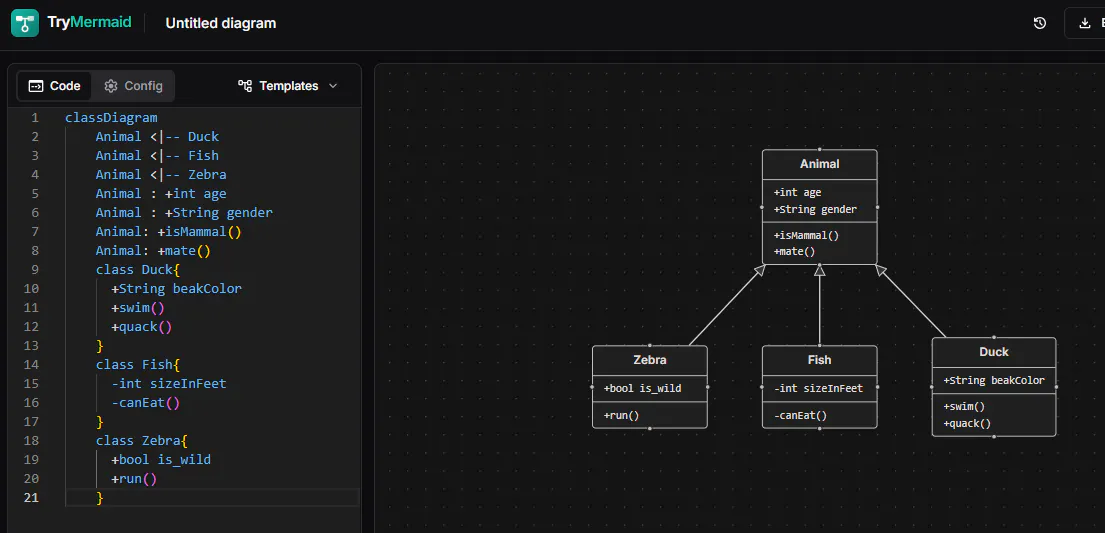The height and width of the screenshot is (533, 1105).
Task: Click '-int sizeInFeet' in Fish node
Action: [817, 388]
